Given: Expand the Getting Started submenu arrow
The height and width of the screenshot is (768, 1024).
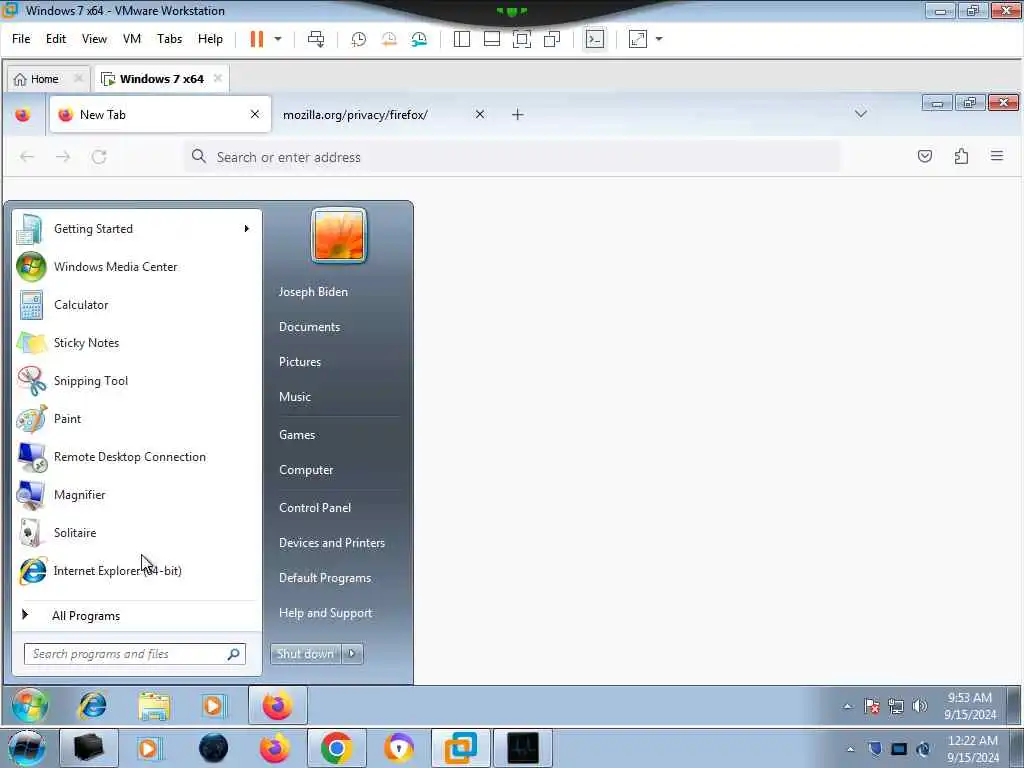Looking at the screenshot, I should [247, 229].
